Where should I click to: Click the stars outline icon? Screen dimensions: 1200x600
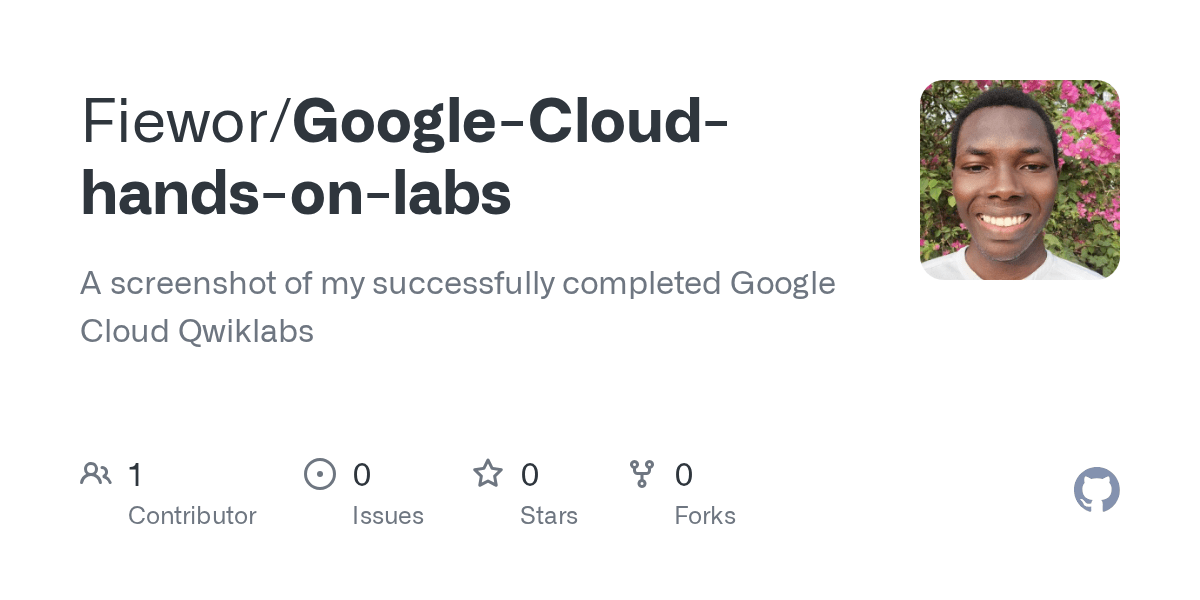coord(488,473)
